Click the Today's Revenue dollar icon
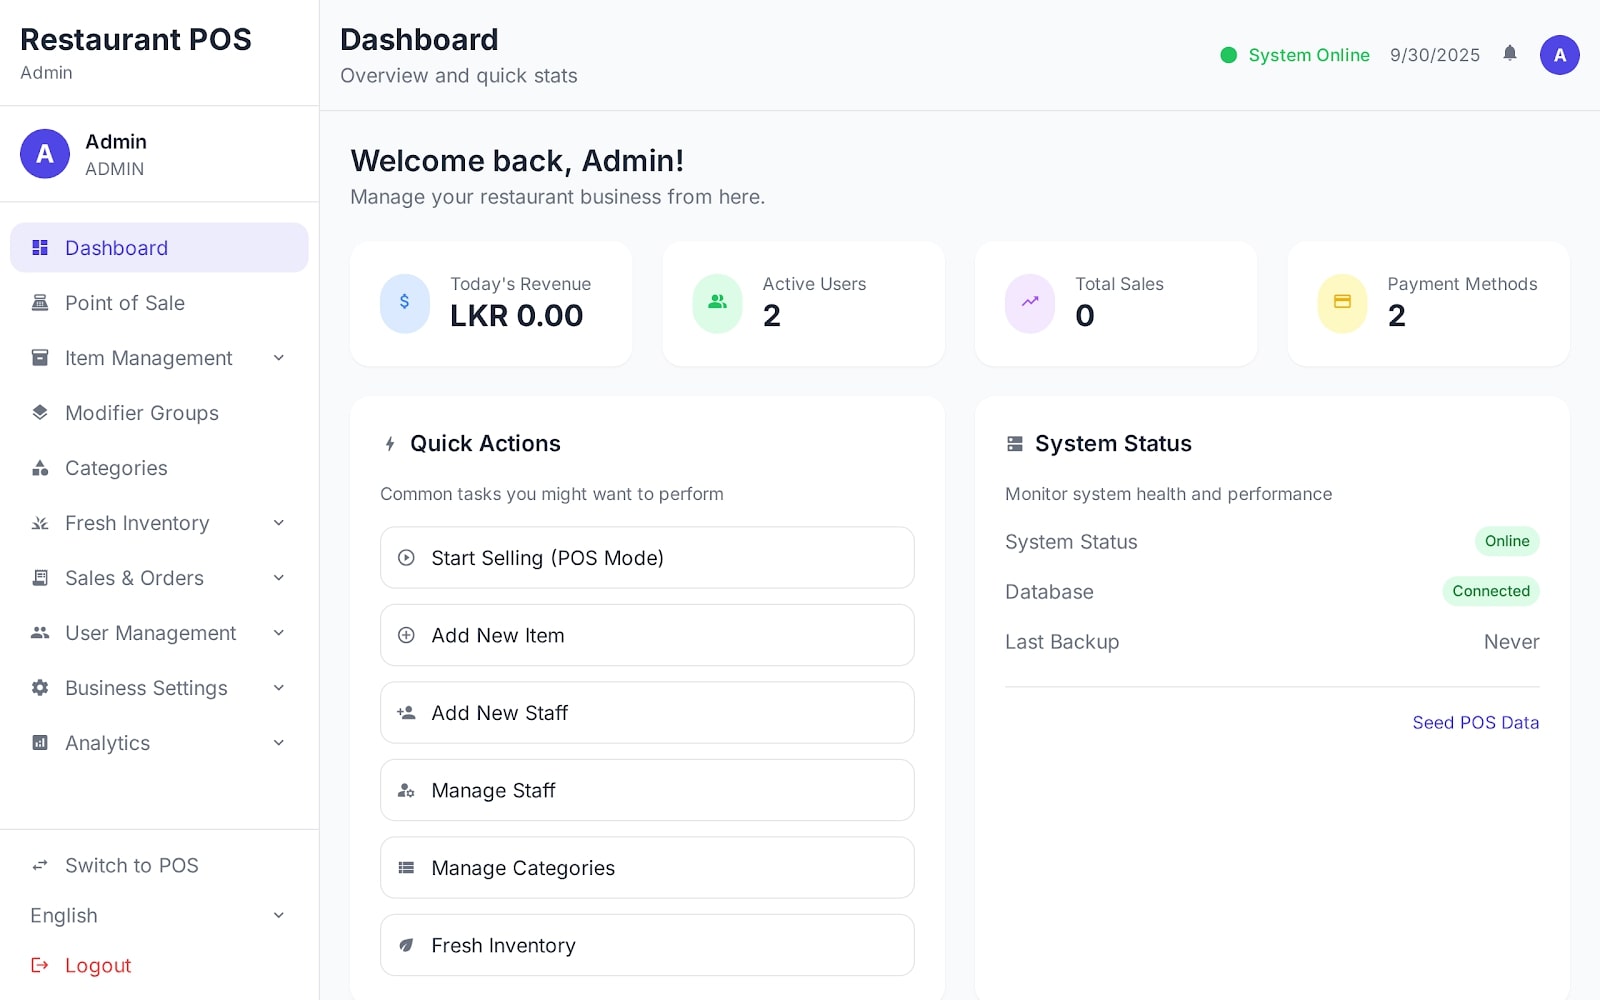The height and width of the screenshot is (1000, 1600). click(x=404, y=302)
